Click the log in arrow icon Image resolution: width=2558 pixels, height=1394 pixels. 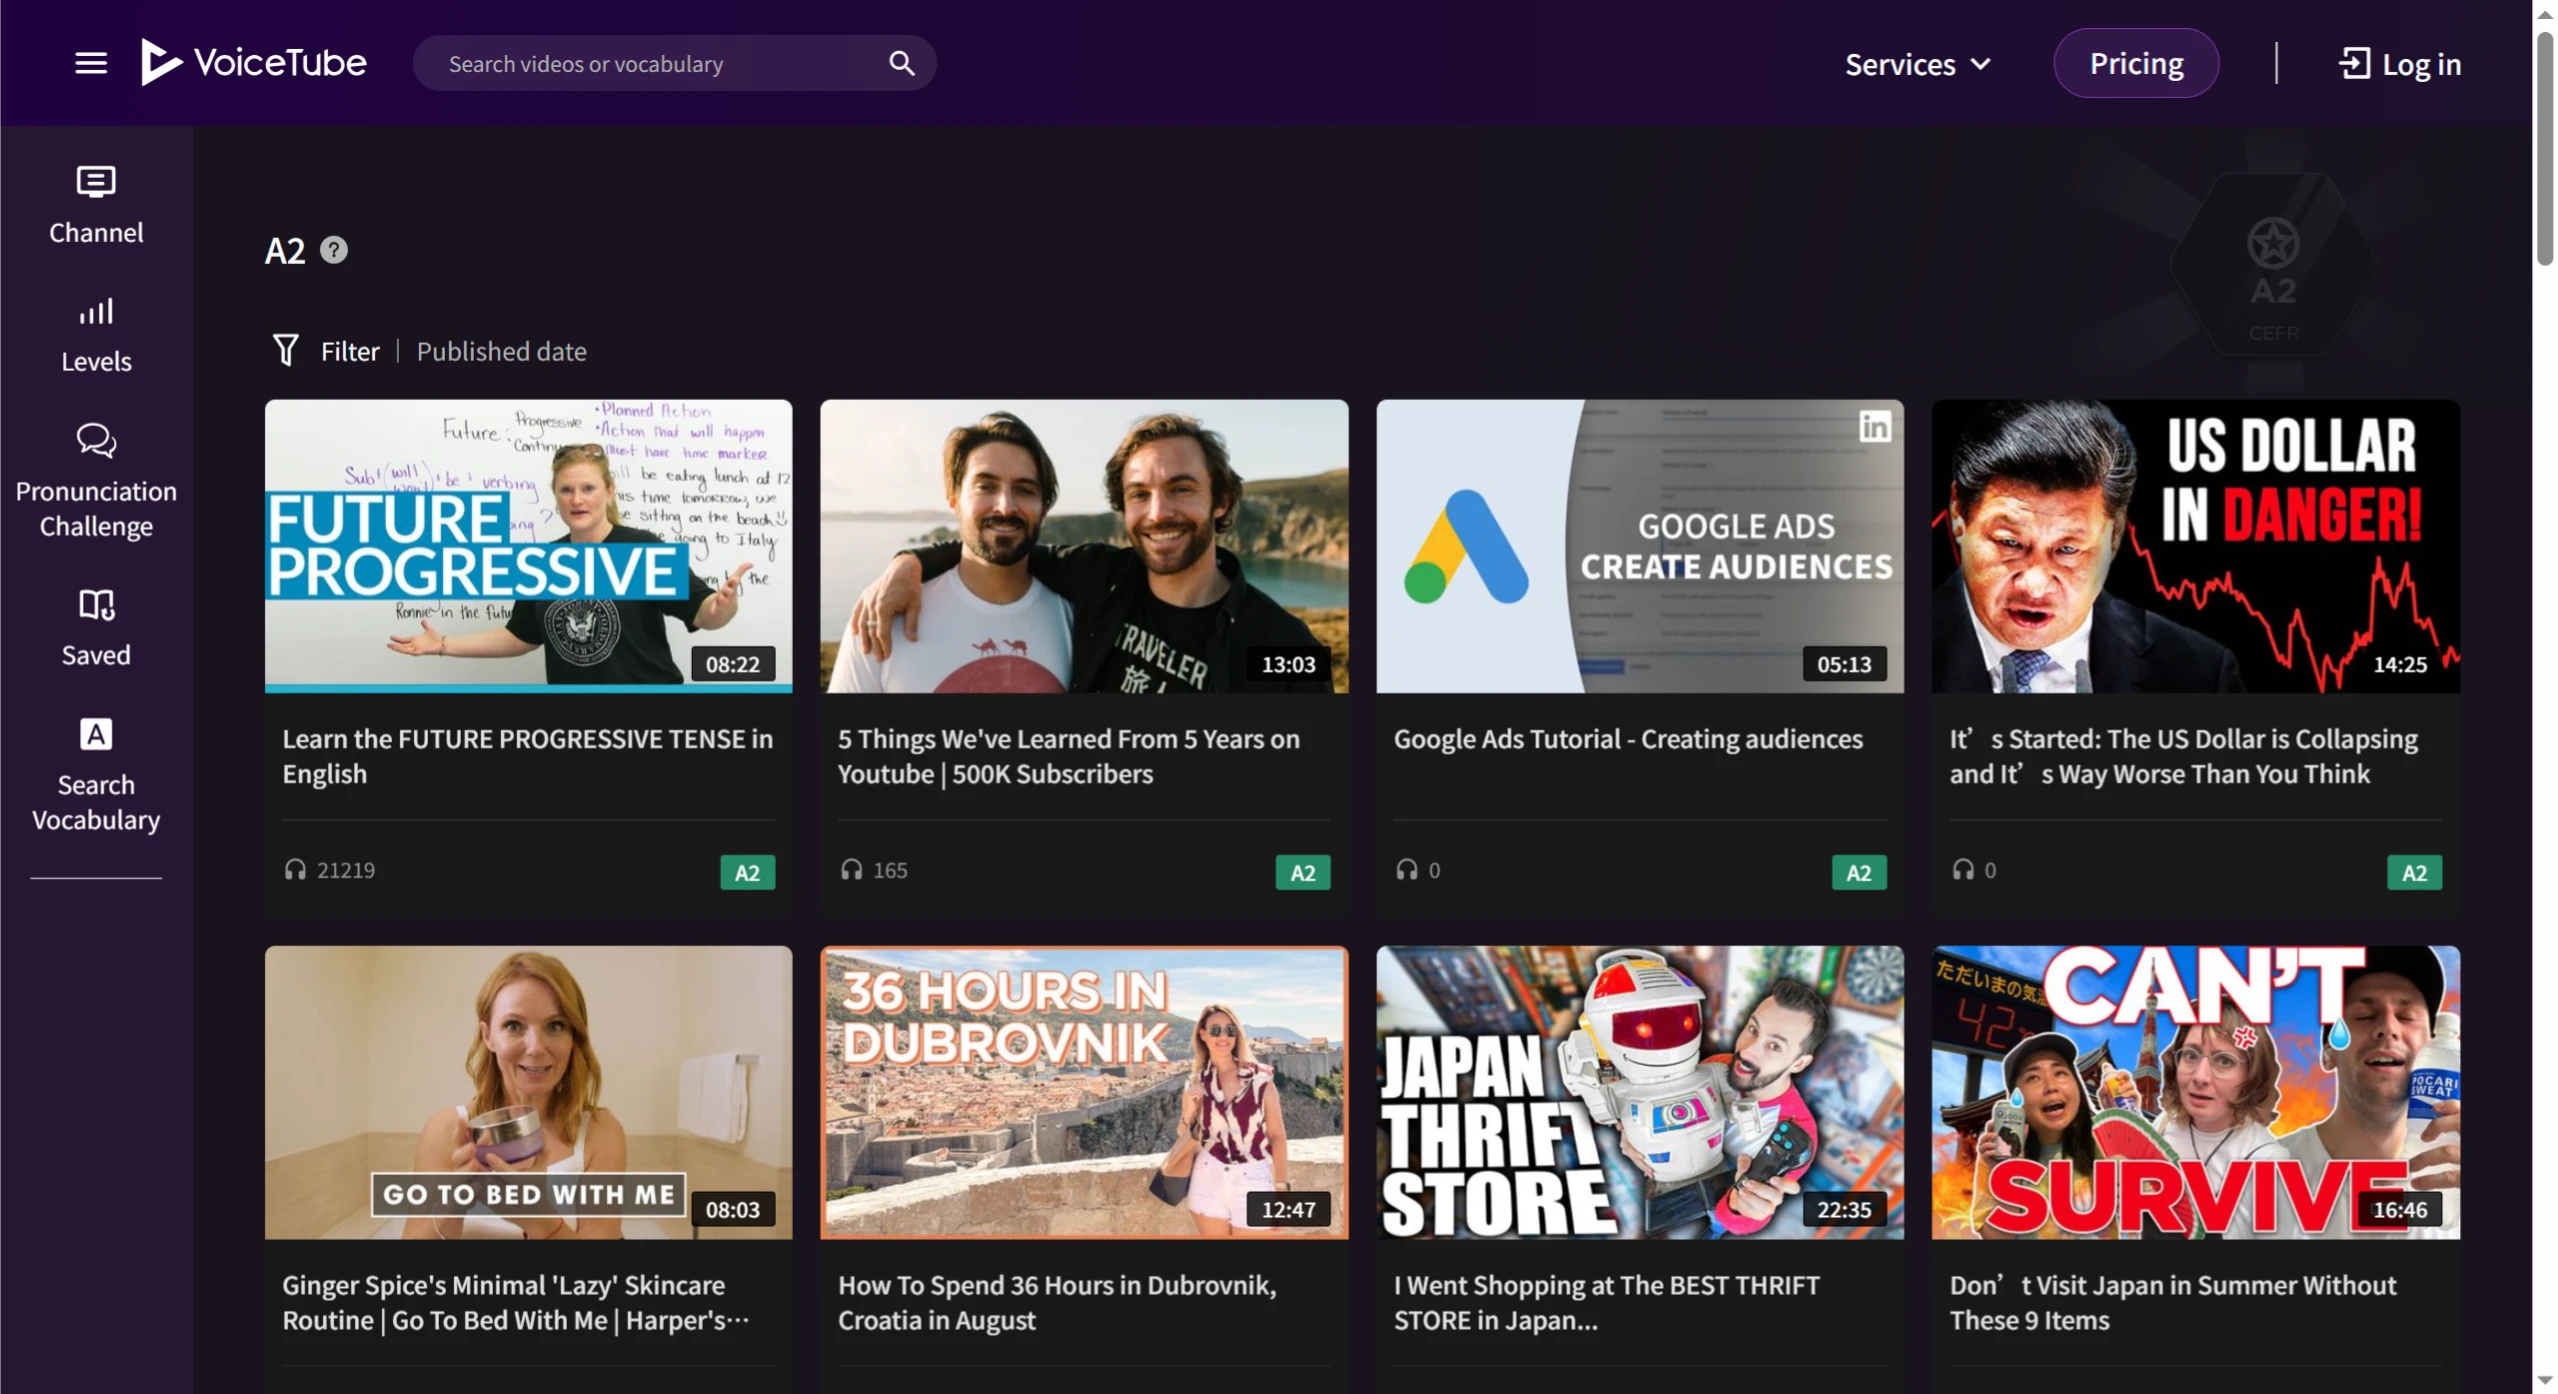coord(2354,64)
